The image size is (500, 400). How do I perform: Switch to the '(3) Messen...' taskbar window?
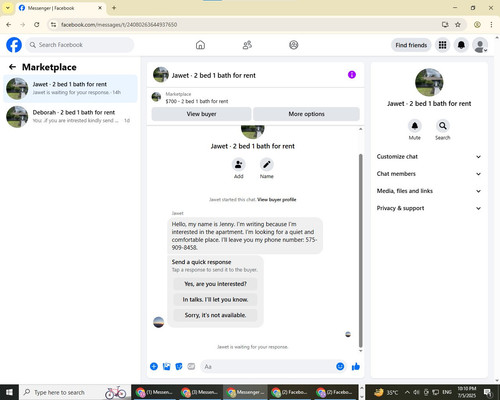[200, 392]
